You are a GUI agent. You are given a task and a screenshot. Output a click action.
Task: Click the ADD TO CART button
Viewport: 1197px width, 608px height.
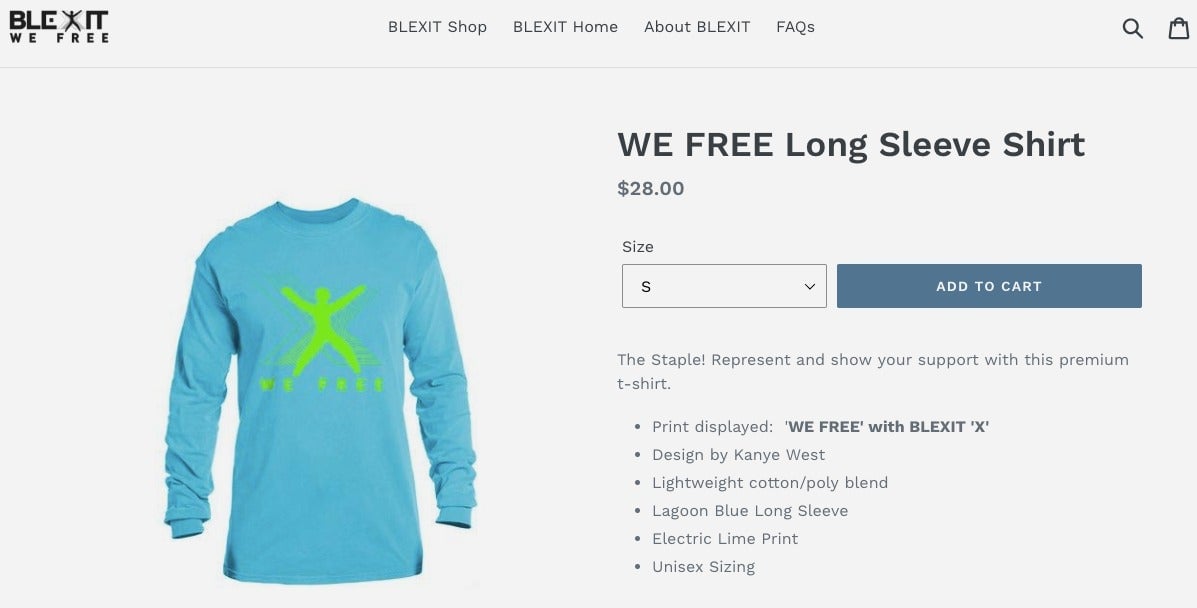point(989,286)
